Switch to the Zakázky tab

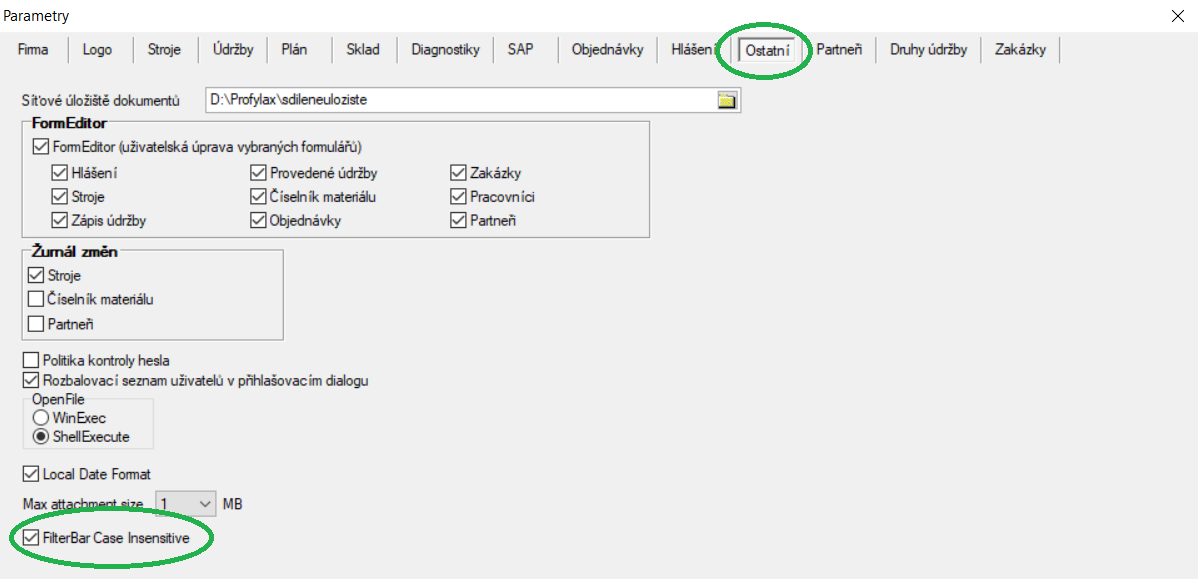pyautogui.click(x=1020, y=50)
